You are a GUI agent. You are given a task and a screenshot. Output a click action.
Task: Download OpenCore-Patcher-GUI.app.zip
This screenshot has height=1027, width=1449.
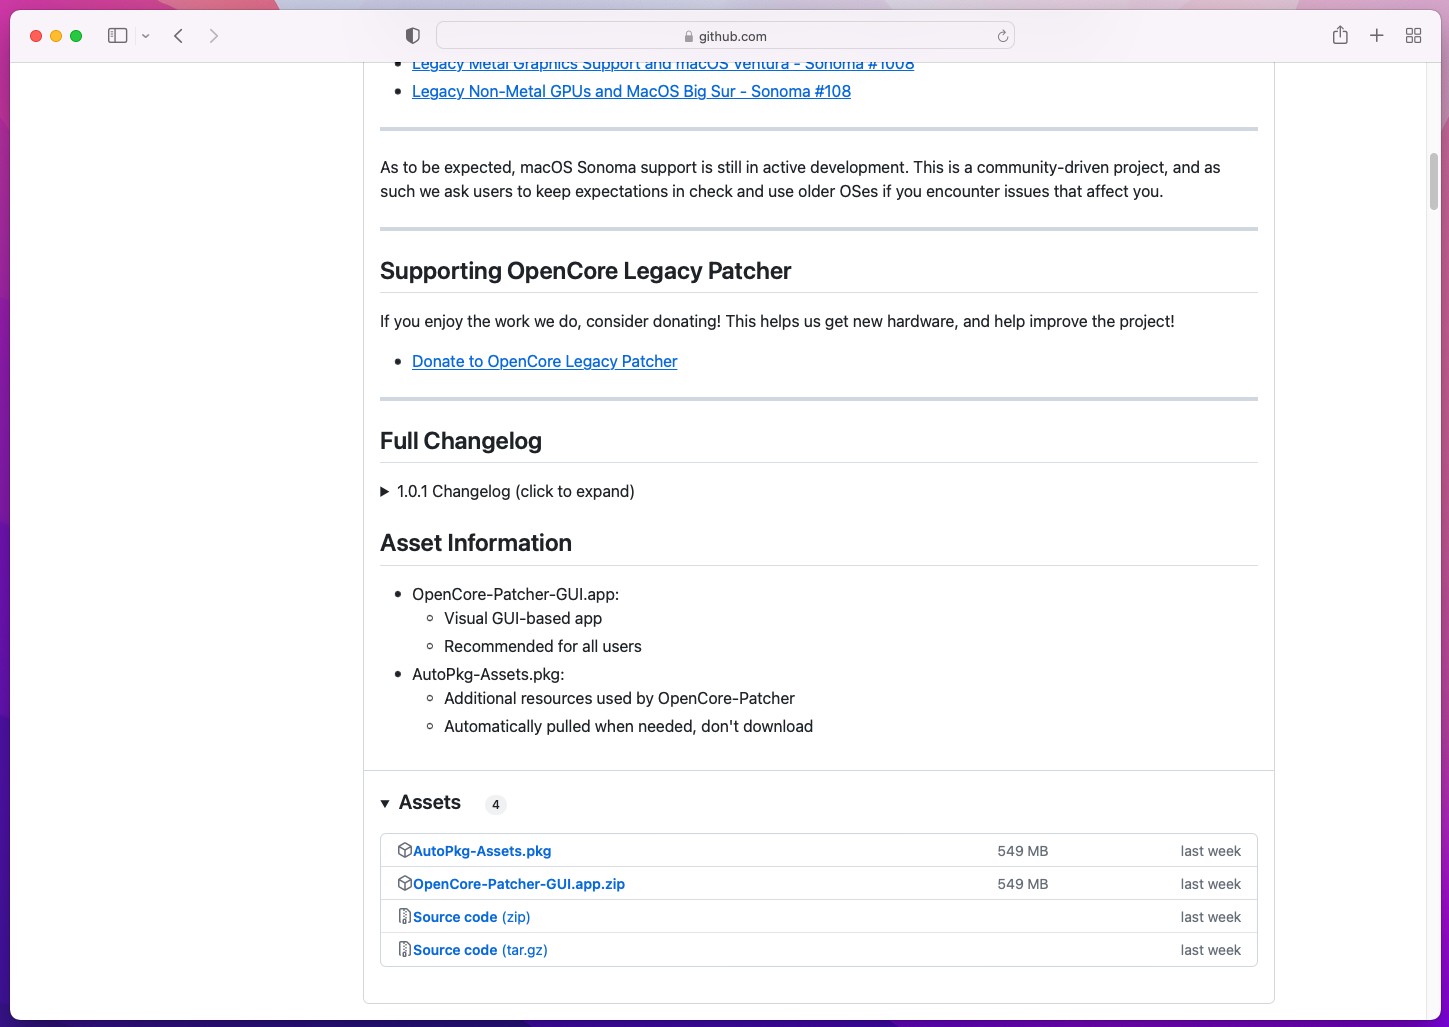(519, 884)
